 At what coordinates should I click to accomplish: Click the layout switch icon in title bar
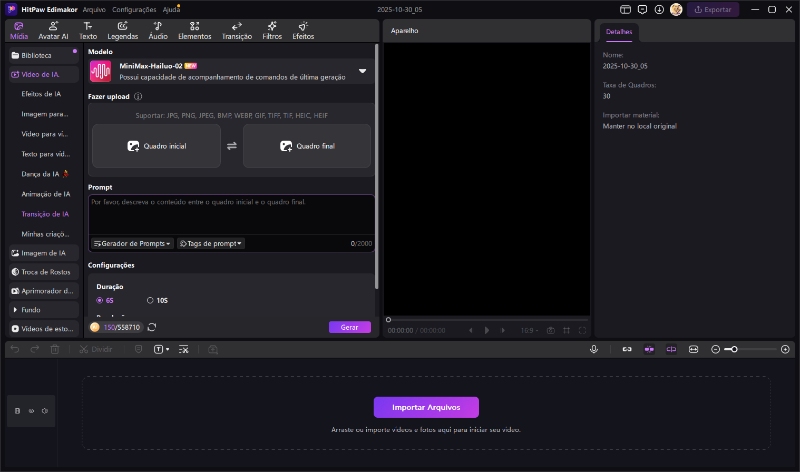coord(625,10)
